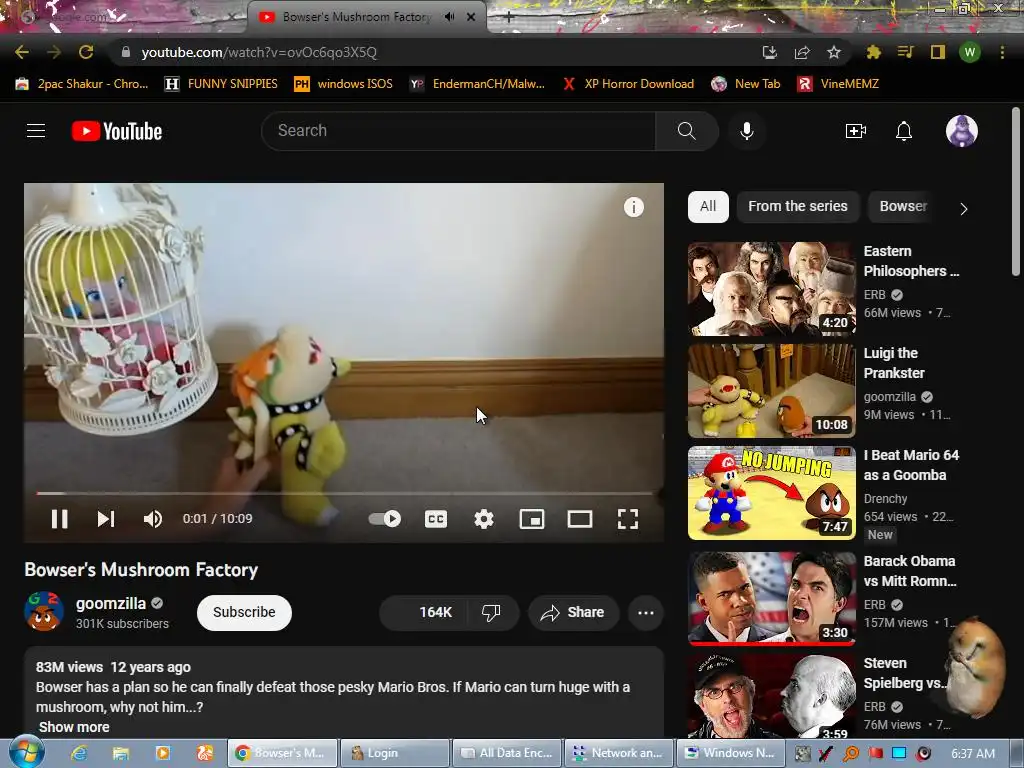
Task: Open the Create video menu
Action: [856, 131]
